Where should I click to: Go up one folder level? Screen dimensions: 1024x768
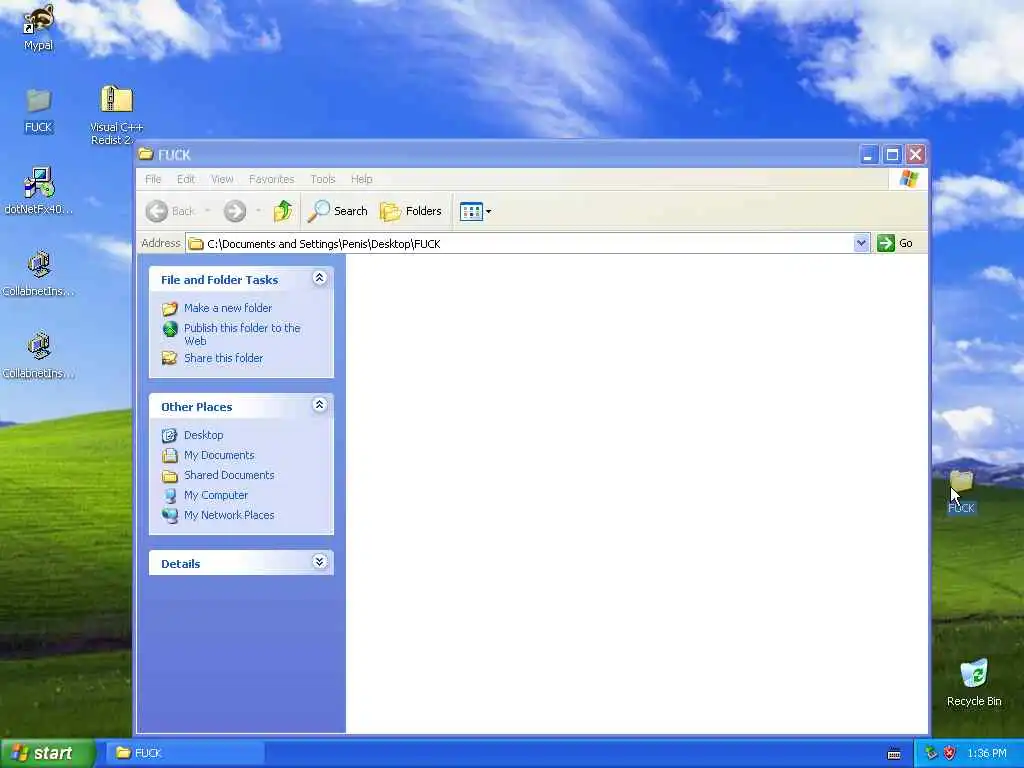click(283, 211)
